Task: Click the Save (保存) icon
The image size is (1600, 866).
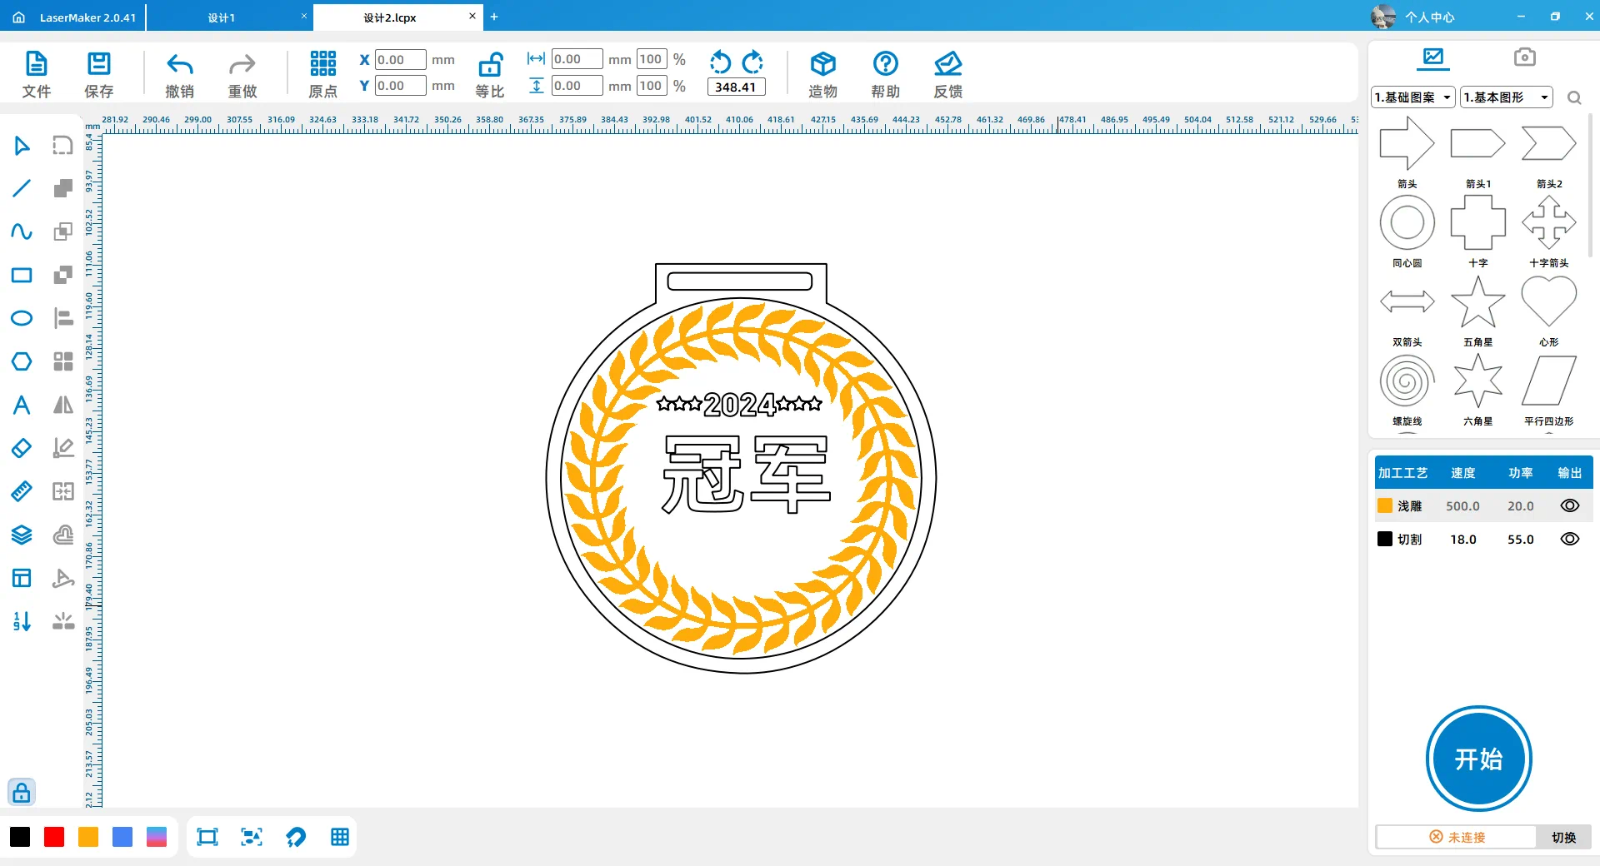Action: coord(99,65)
